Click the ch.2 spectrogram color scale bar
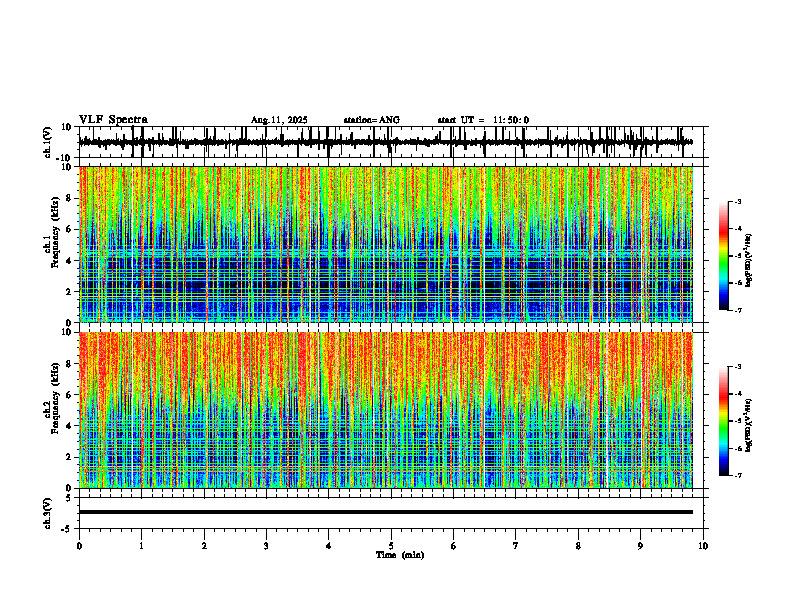 pos(724,421)
